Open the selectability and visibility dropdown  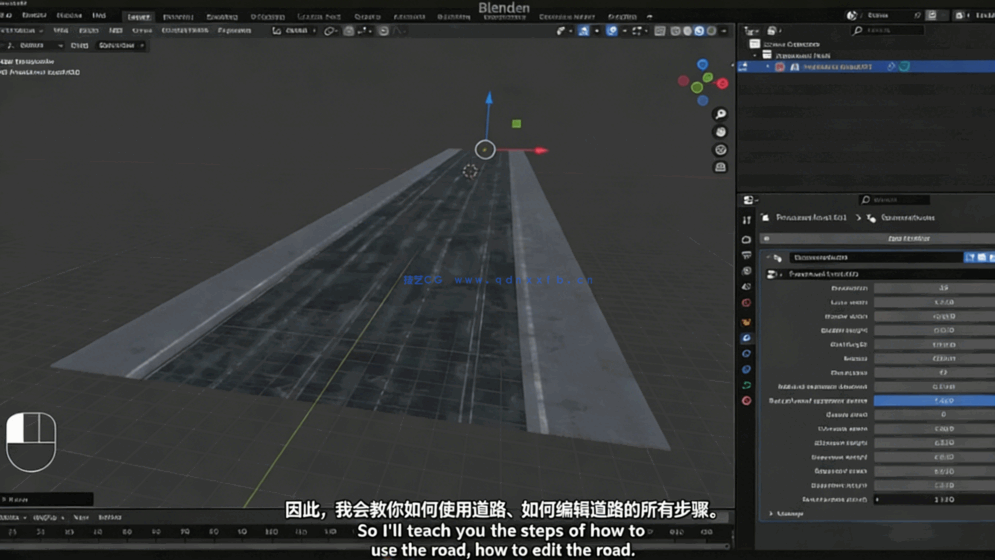click(563, 30)
